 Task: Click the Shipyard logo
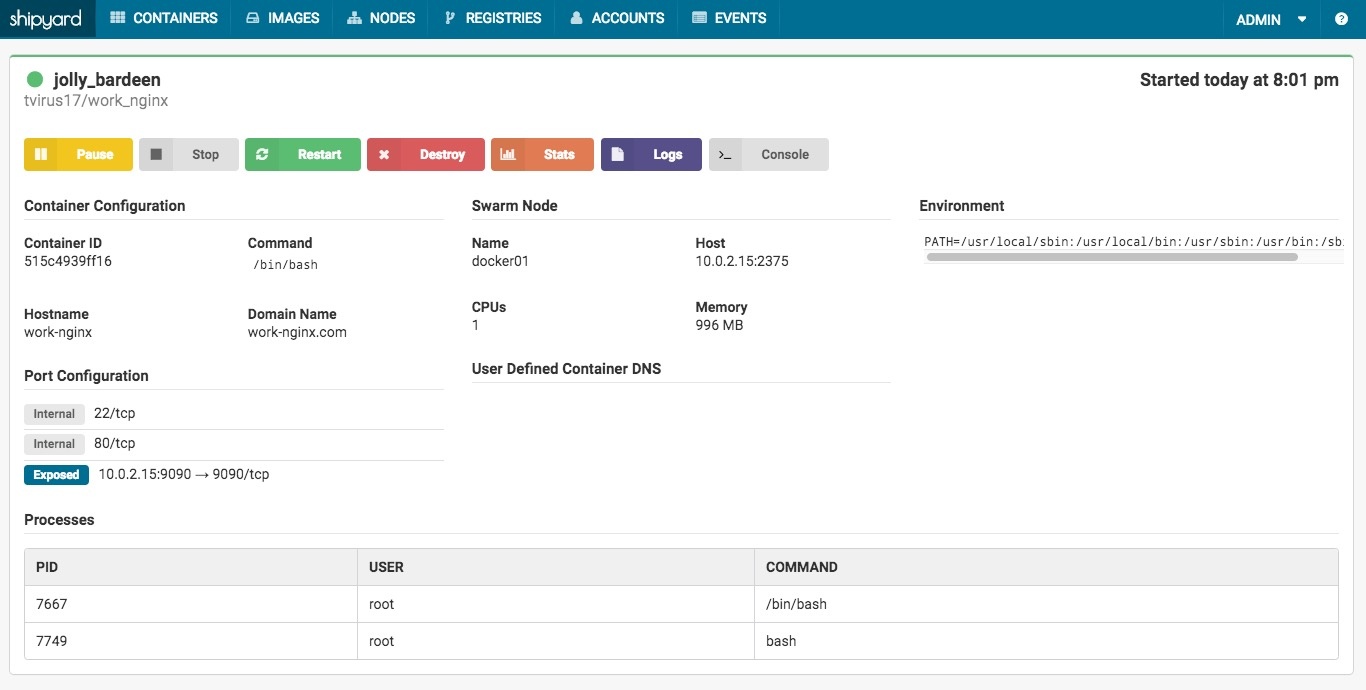[46, 18]
